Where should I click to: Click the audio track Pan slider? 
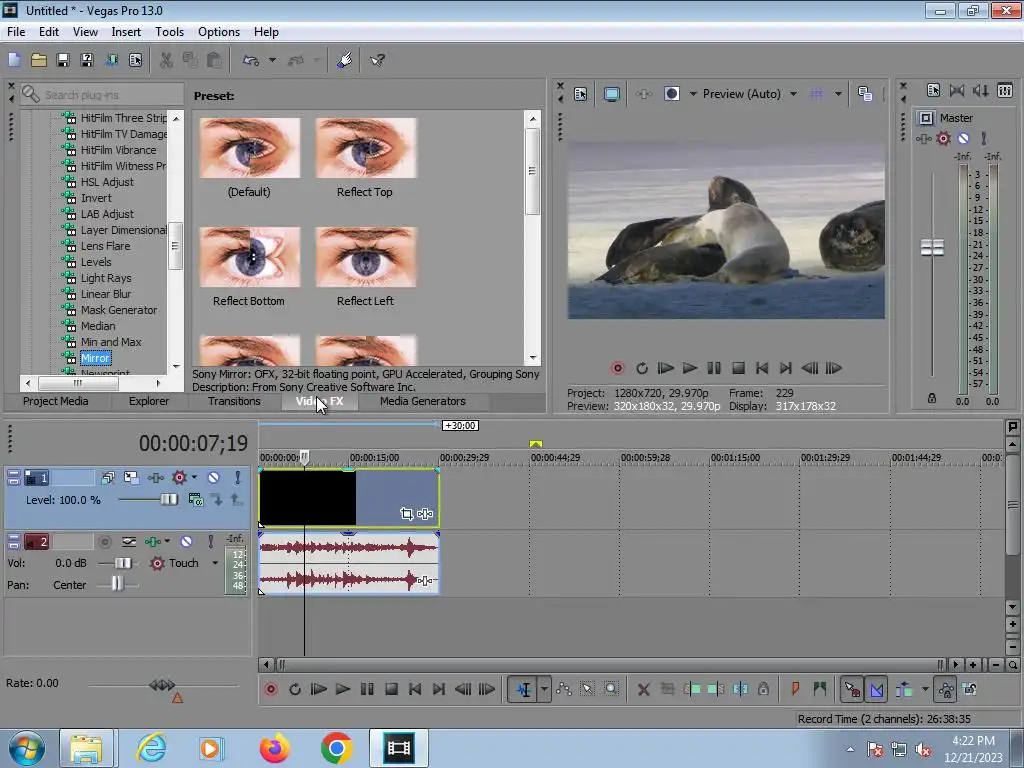(116, 584)
